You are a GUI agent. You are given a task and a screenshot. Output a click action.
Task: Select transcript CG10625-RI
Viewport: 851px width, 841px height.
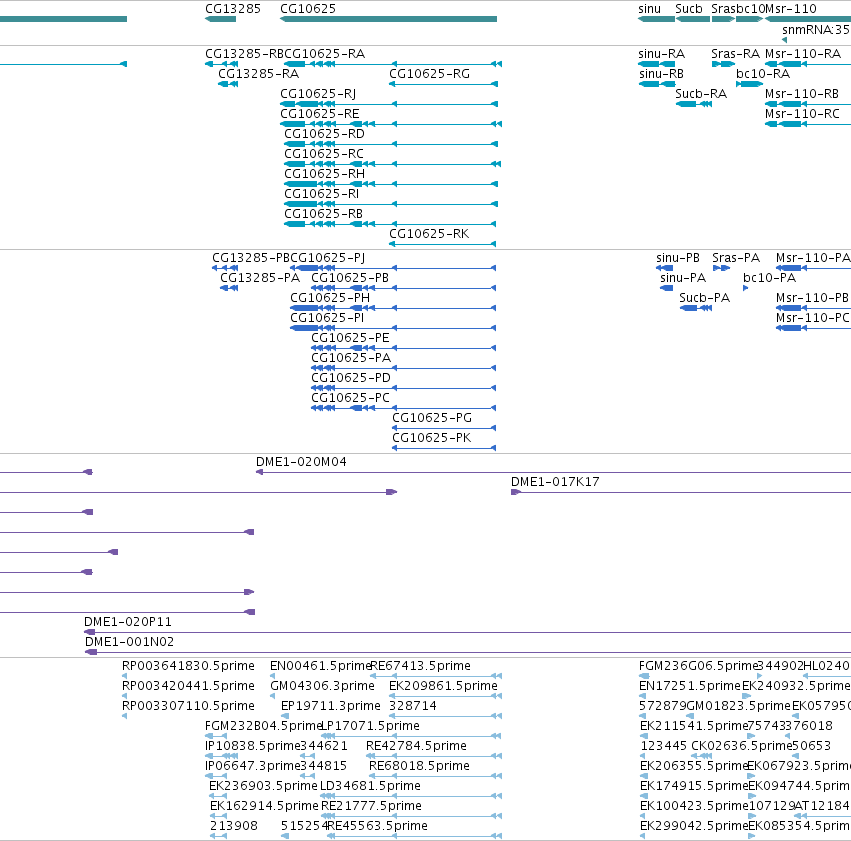pos(322,194)
